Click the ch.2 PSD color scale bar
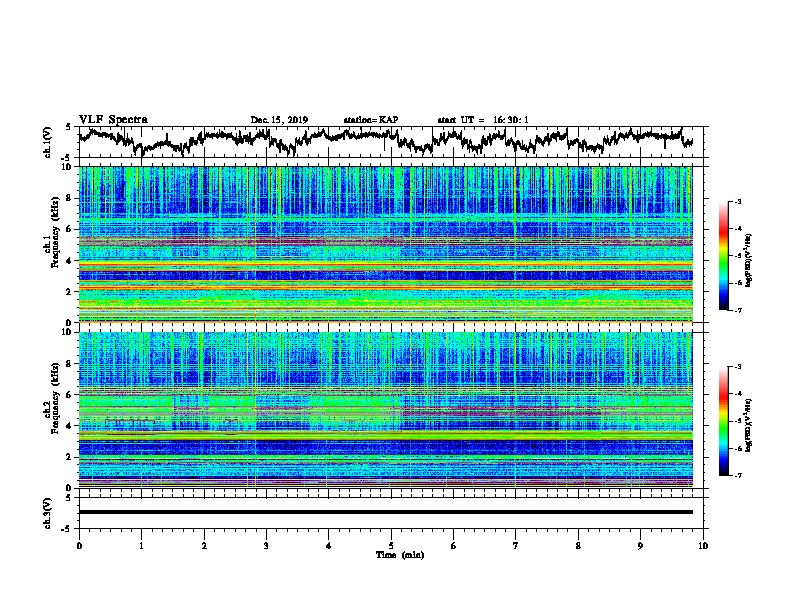792x612 pixels. [x=723, y=421]
